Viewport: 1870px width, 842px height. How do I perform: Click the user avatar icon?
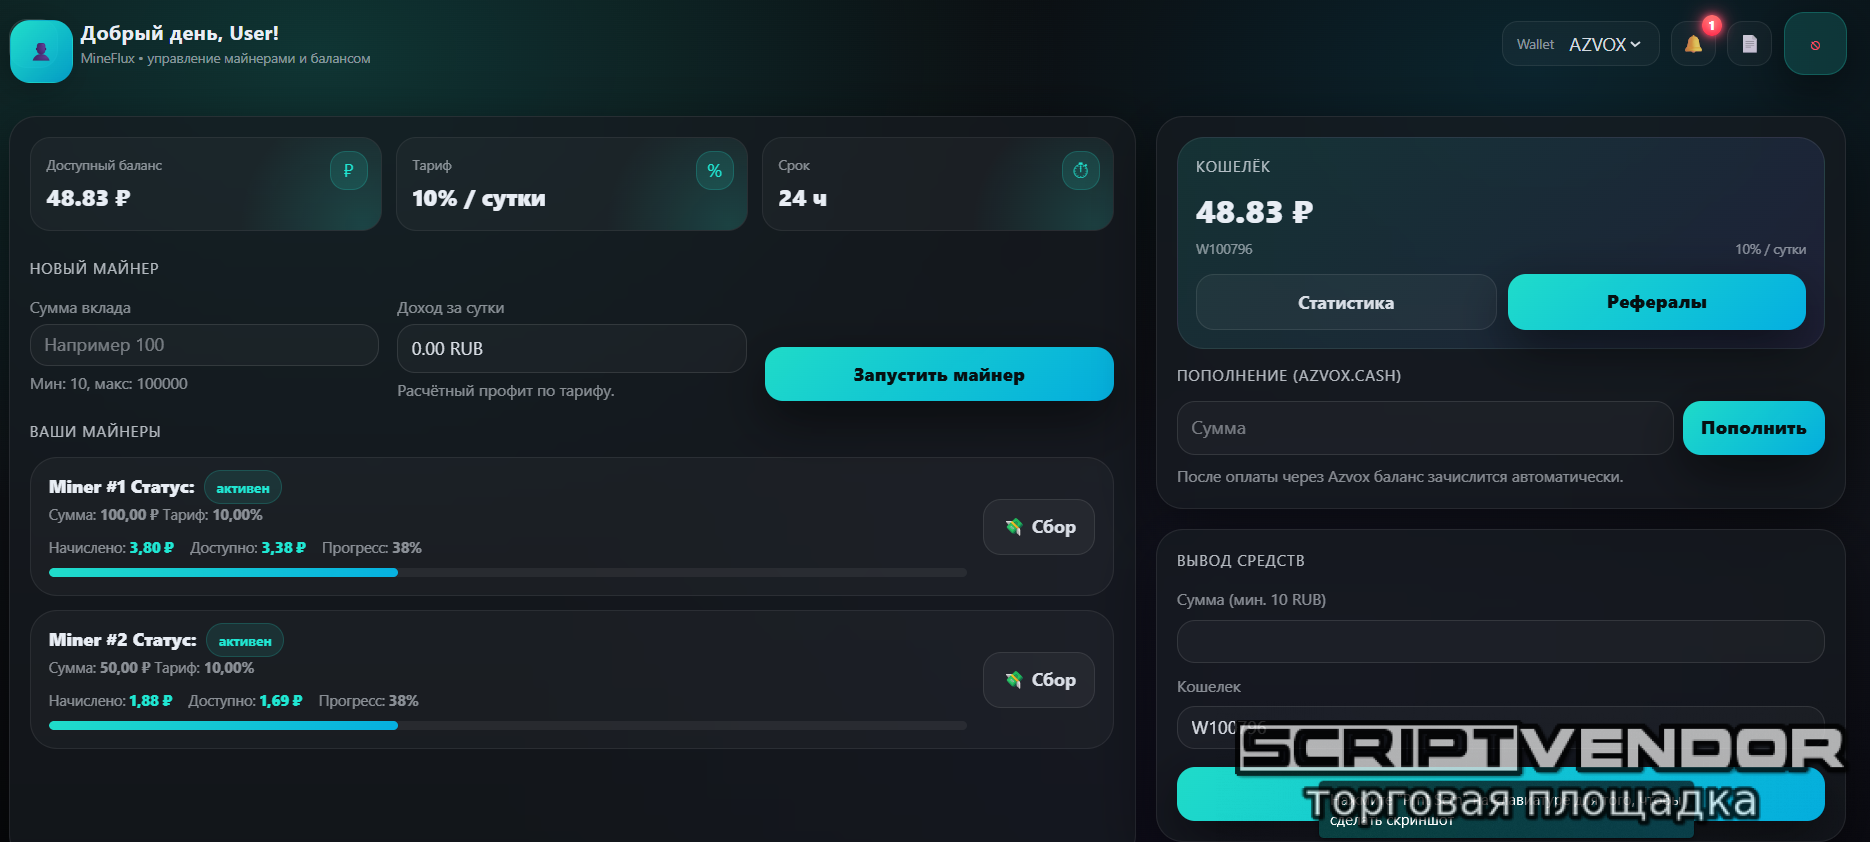[41, 51]
